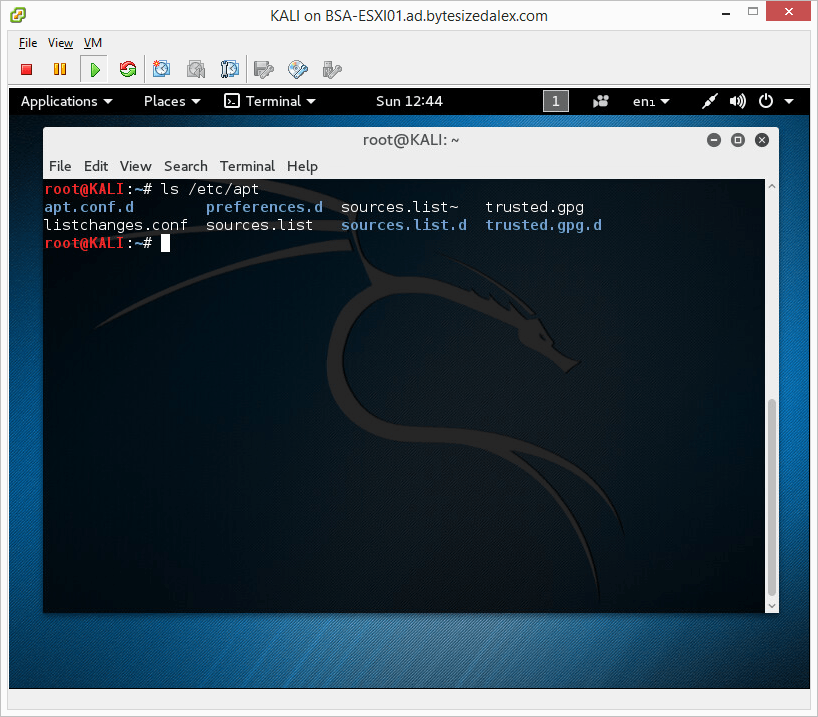Reset the VM using the circular arrows icon

pyautogui.click(x=126, y=69)
